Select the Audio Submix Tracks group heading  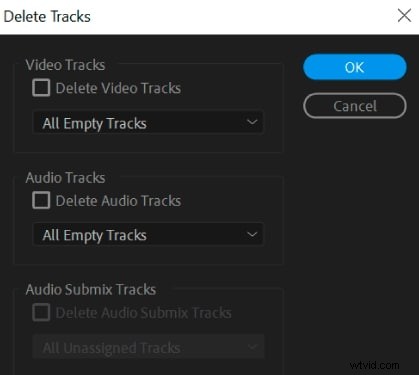pyautogui.click(x=91, y=289)
